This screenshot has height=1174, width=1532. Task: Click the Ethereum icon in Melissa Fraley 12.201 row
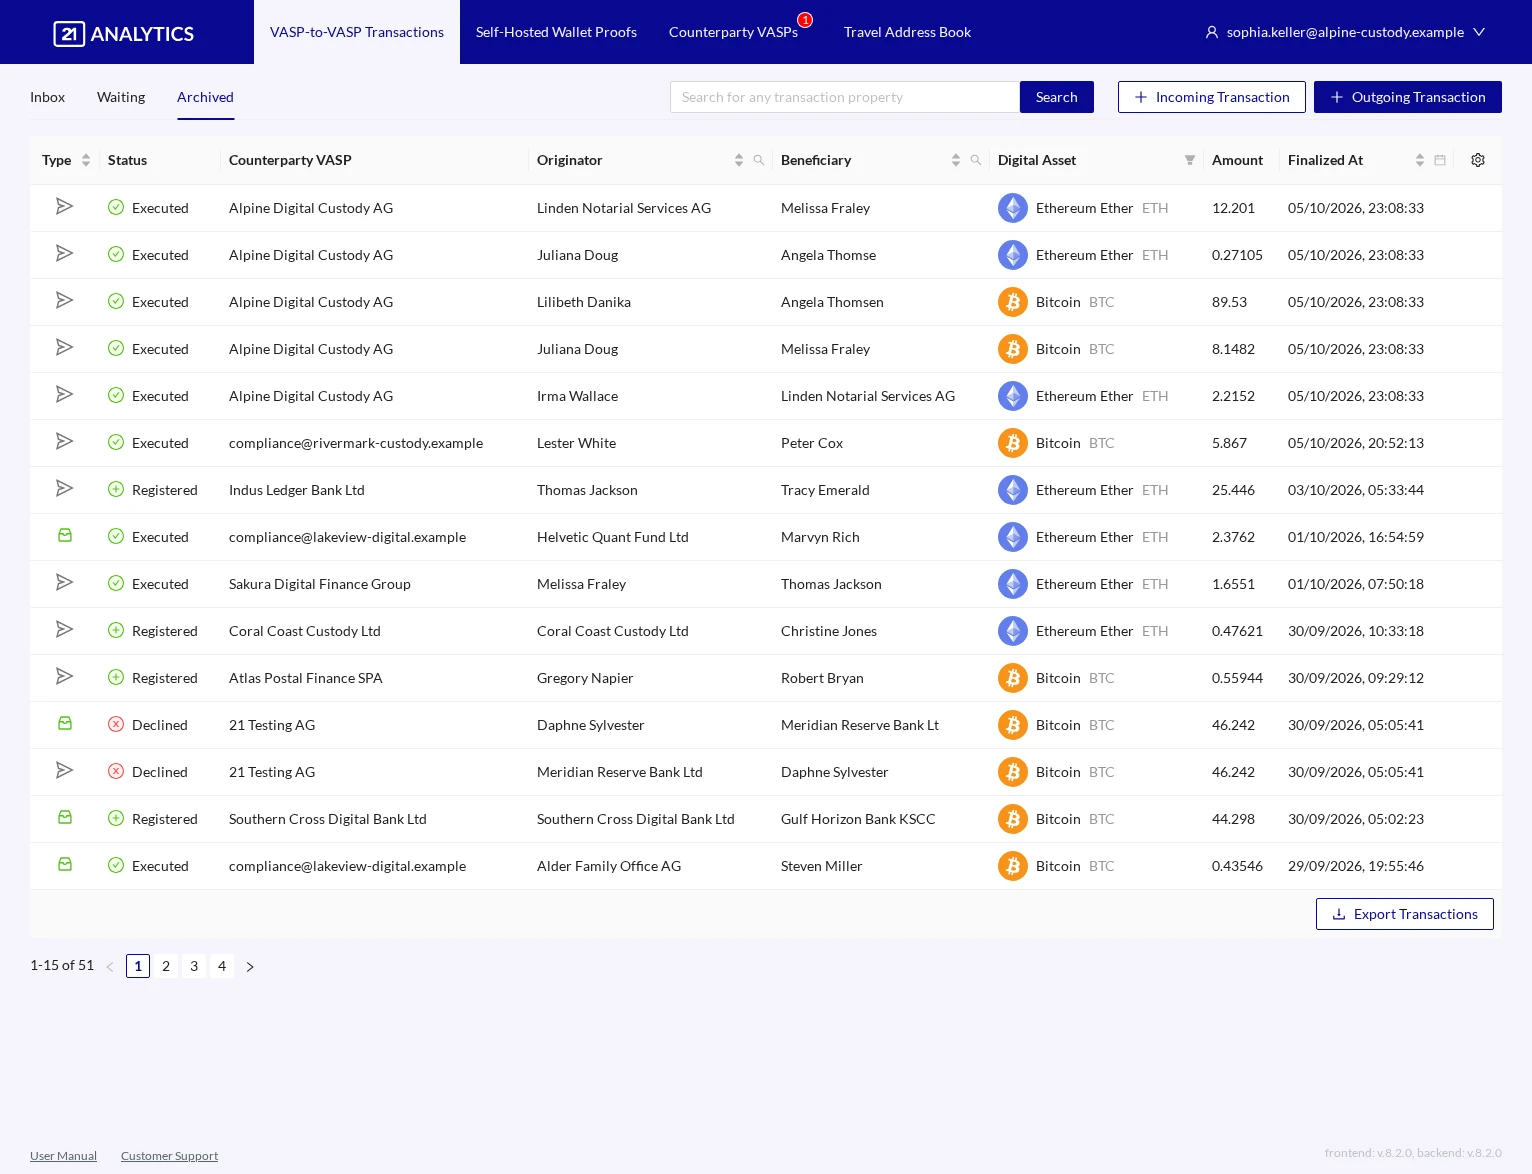[x=1013, y=208]
